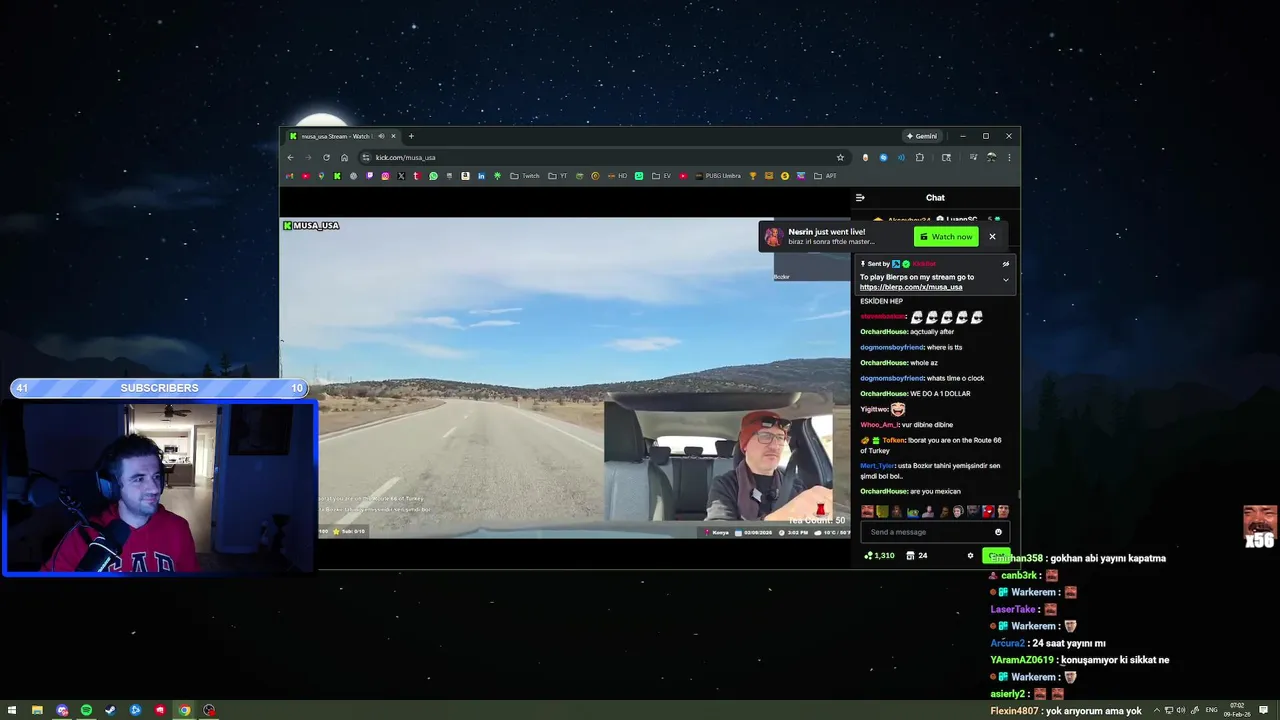Reload the Kick page
1280x720 pixels.
326,157
